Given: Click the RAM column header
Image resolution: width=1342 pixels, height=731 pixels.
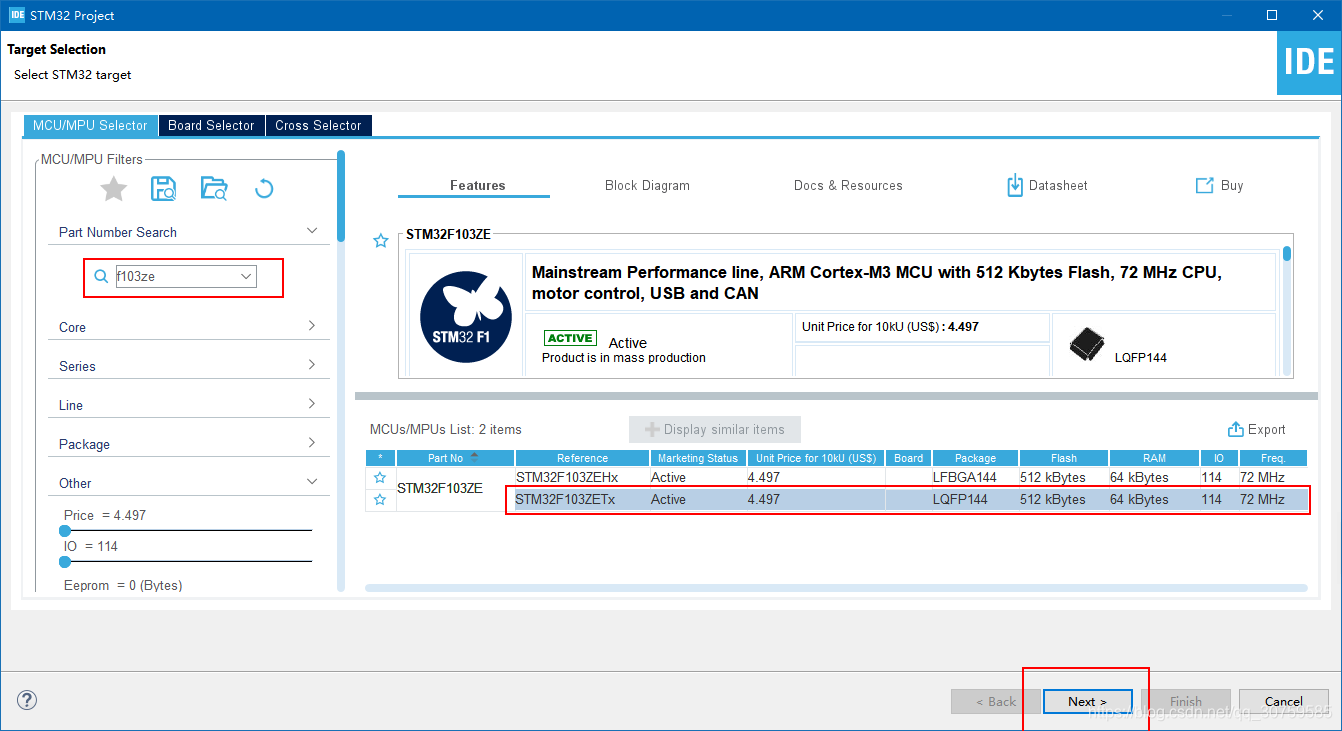Looking at the screenshot, I should [1154, 458].
